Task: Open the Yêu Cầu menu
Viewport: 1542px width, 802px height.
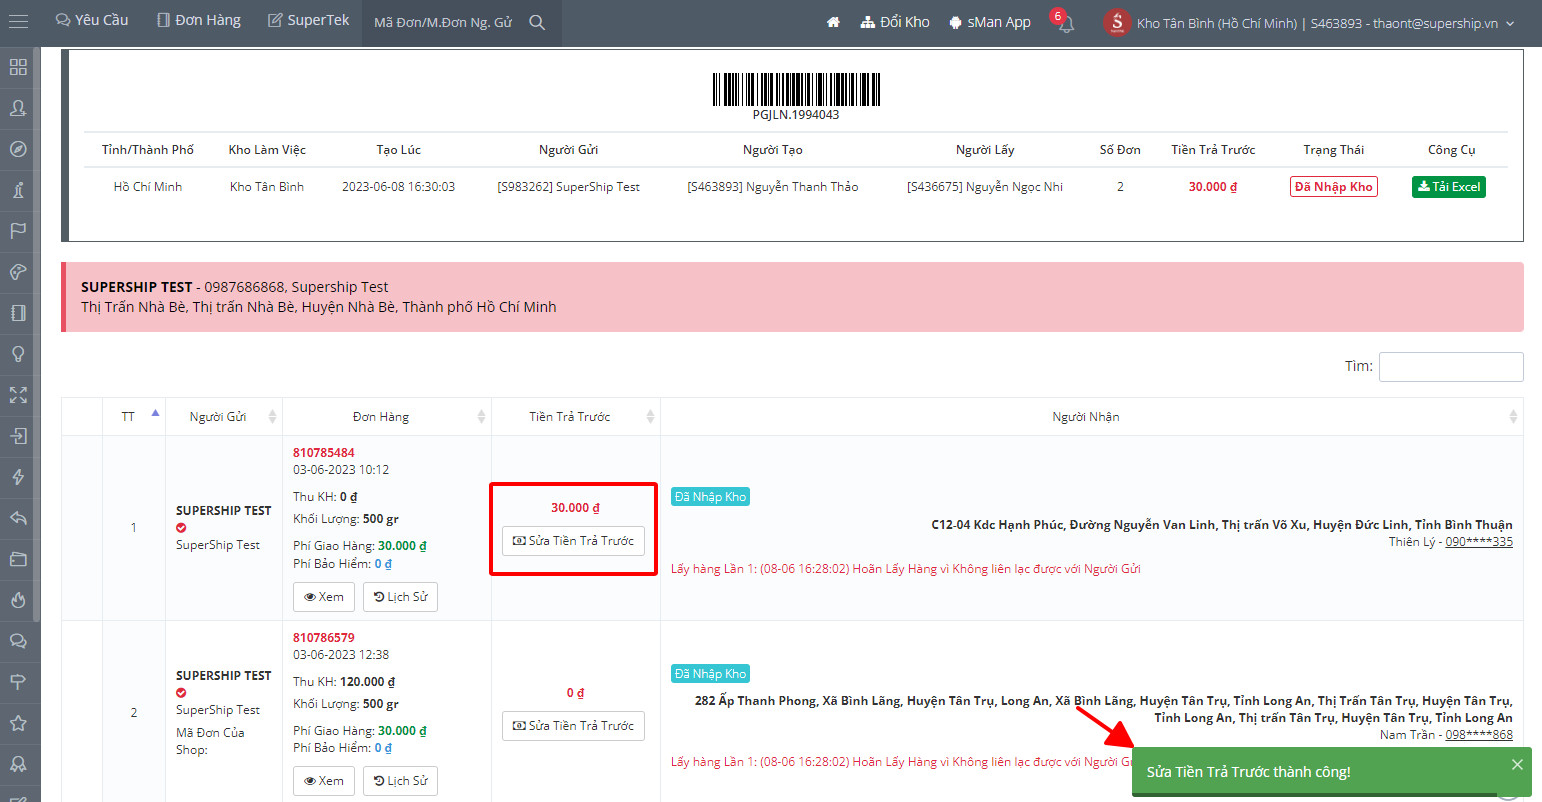Action: coord(92,21)
